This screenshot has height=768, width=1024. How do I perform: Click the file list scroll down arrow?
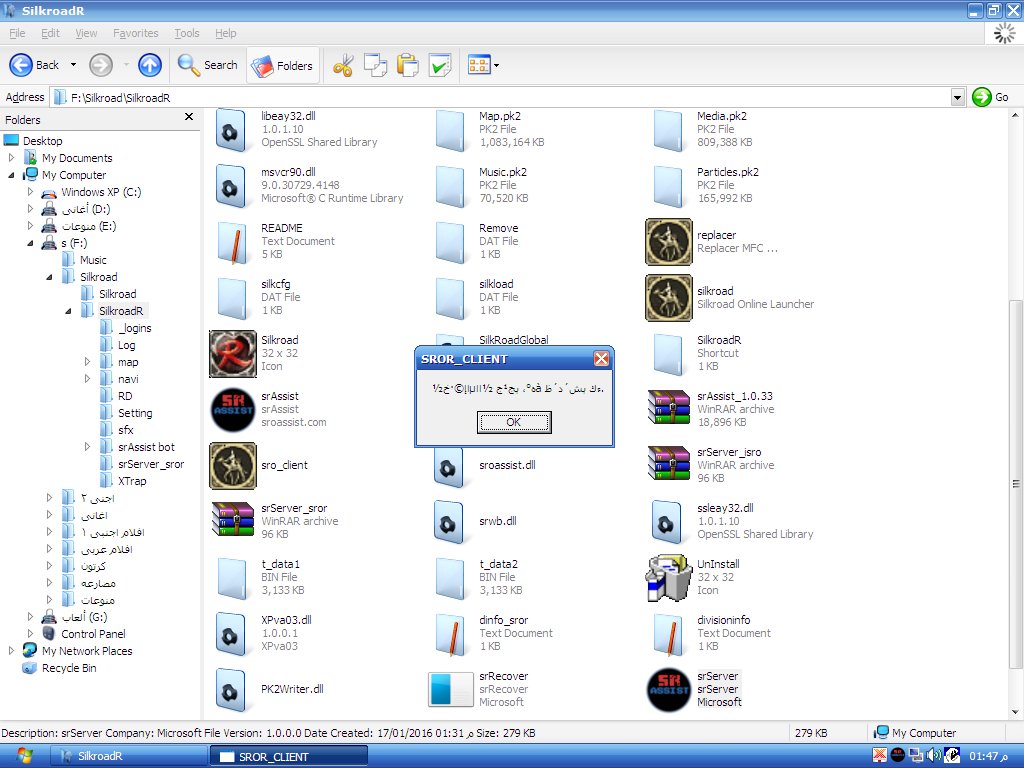pos(1016,712)
